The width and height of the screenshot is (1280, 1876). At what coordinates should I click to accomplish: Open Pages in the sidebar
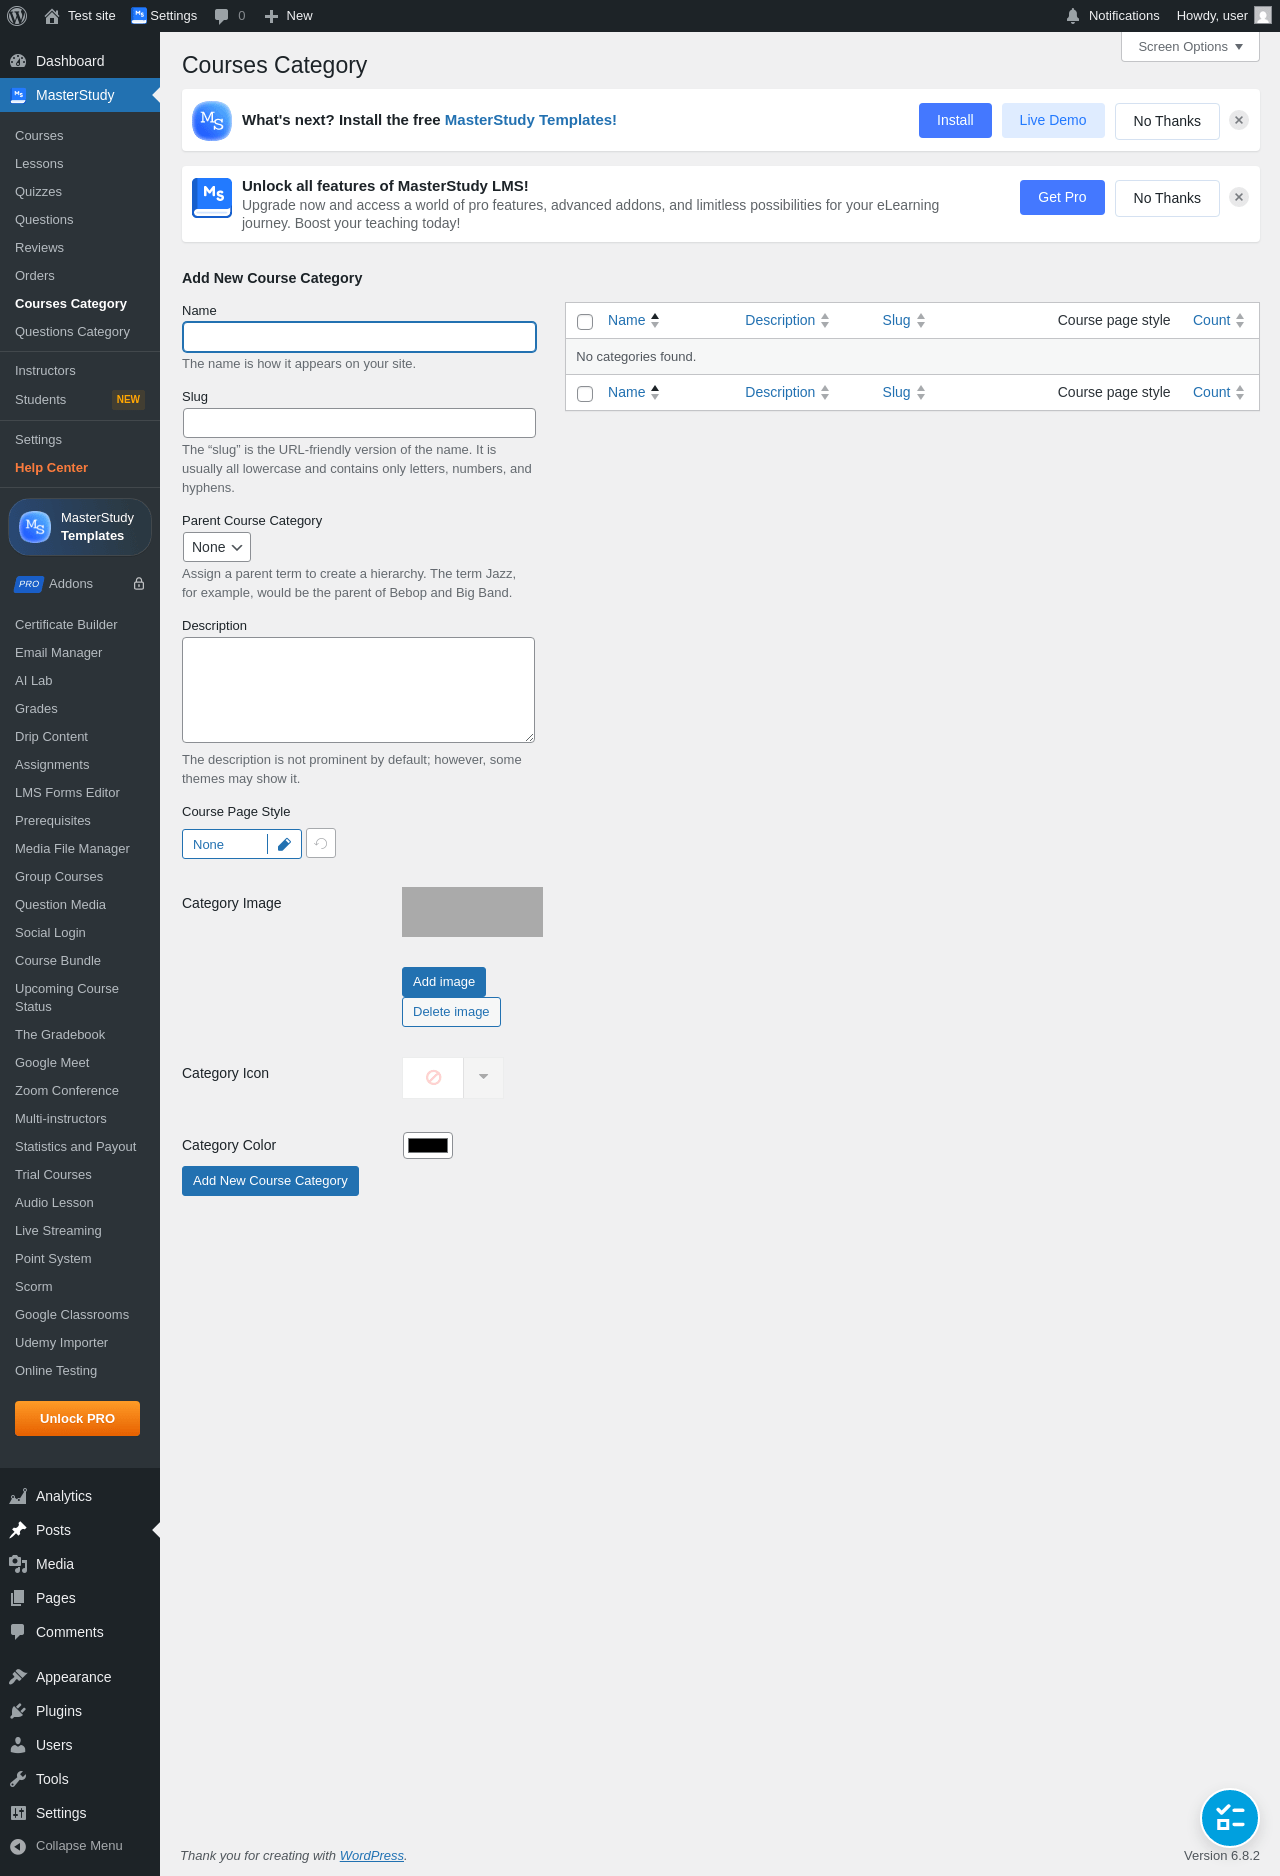click(80, 1598)
